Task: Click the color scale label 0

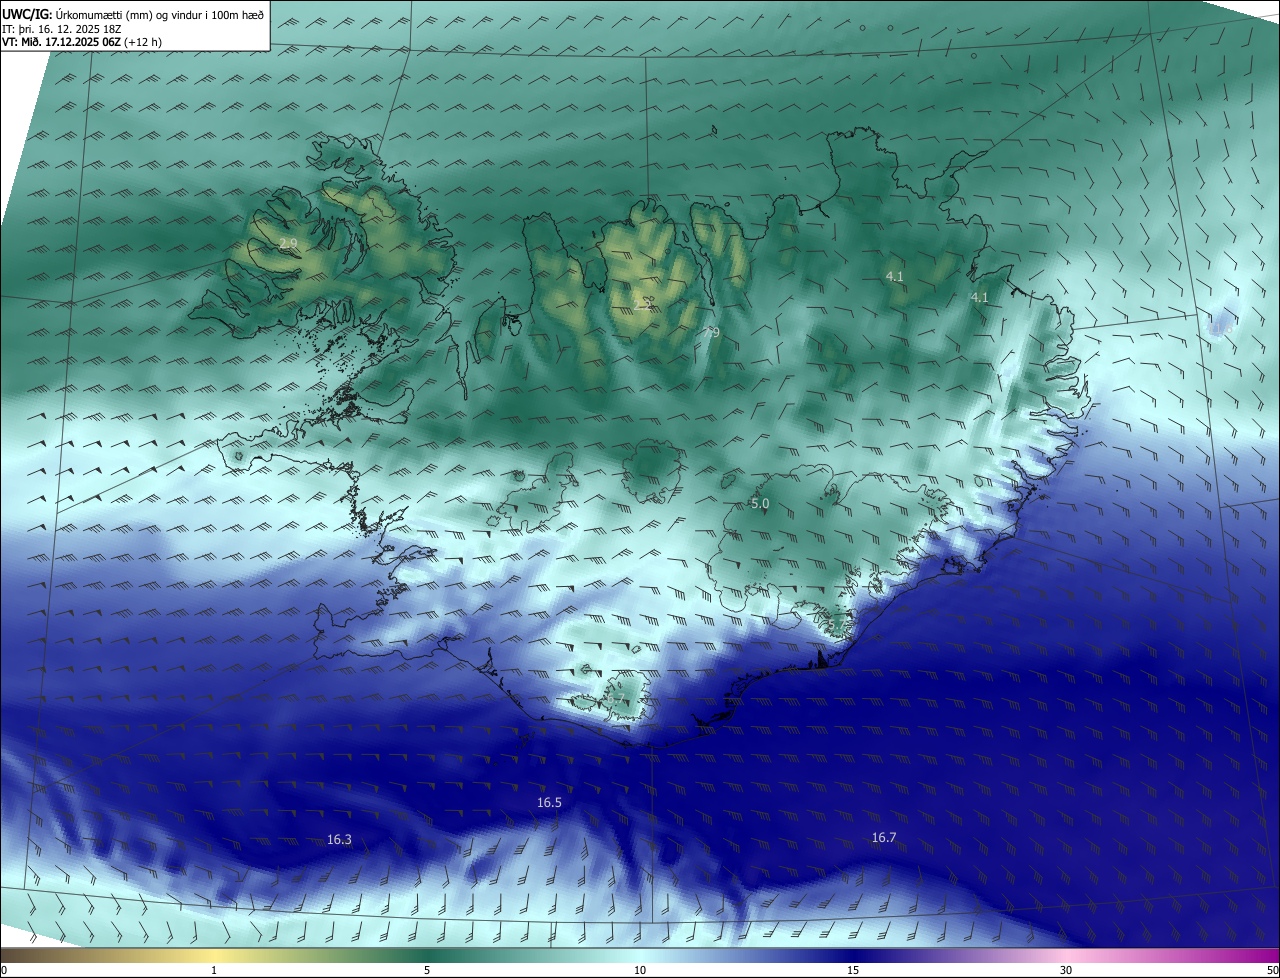Action: coord(4,970)
